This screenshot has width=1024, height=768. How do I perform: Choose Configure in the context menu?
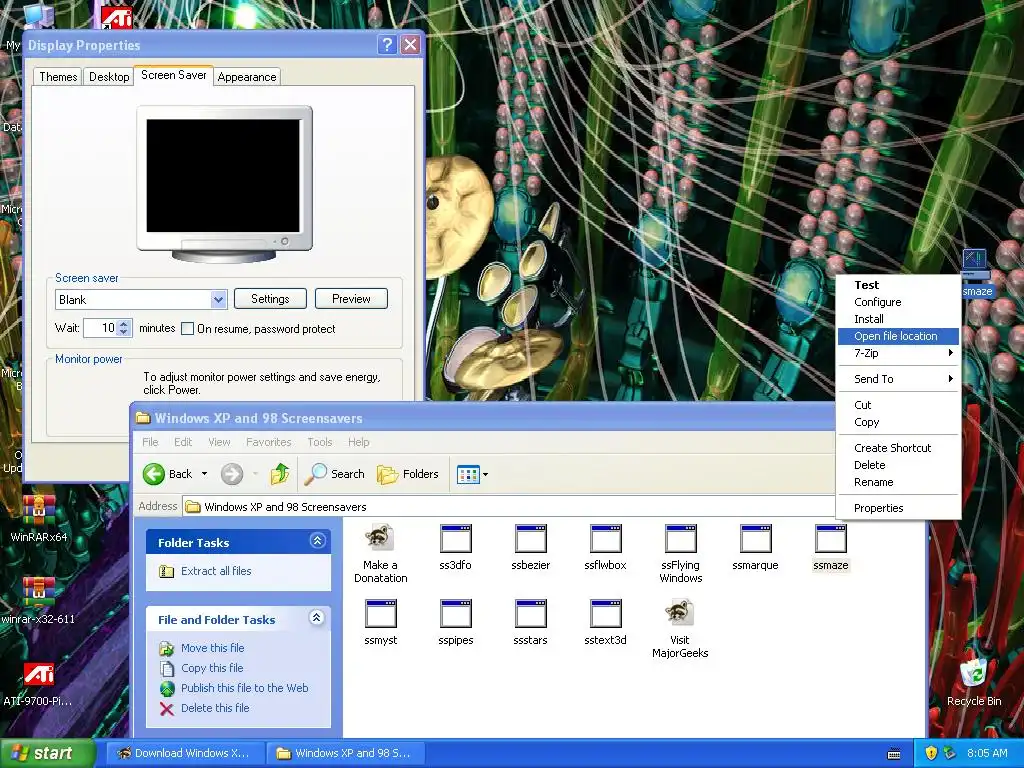pos(898,302)
